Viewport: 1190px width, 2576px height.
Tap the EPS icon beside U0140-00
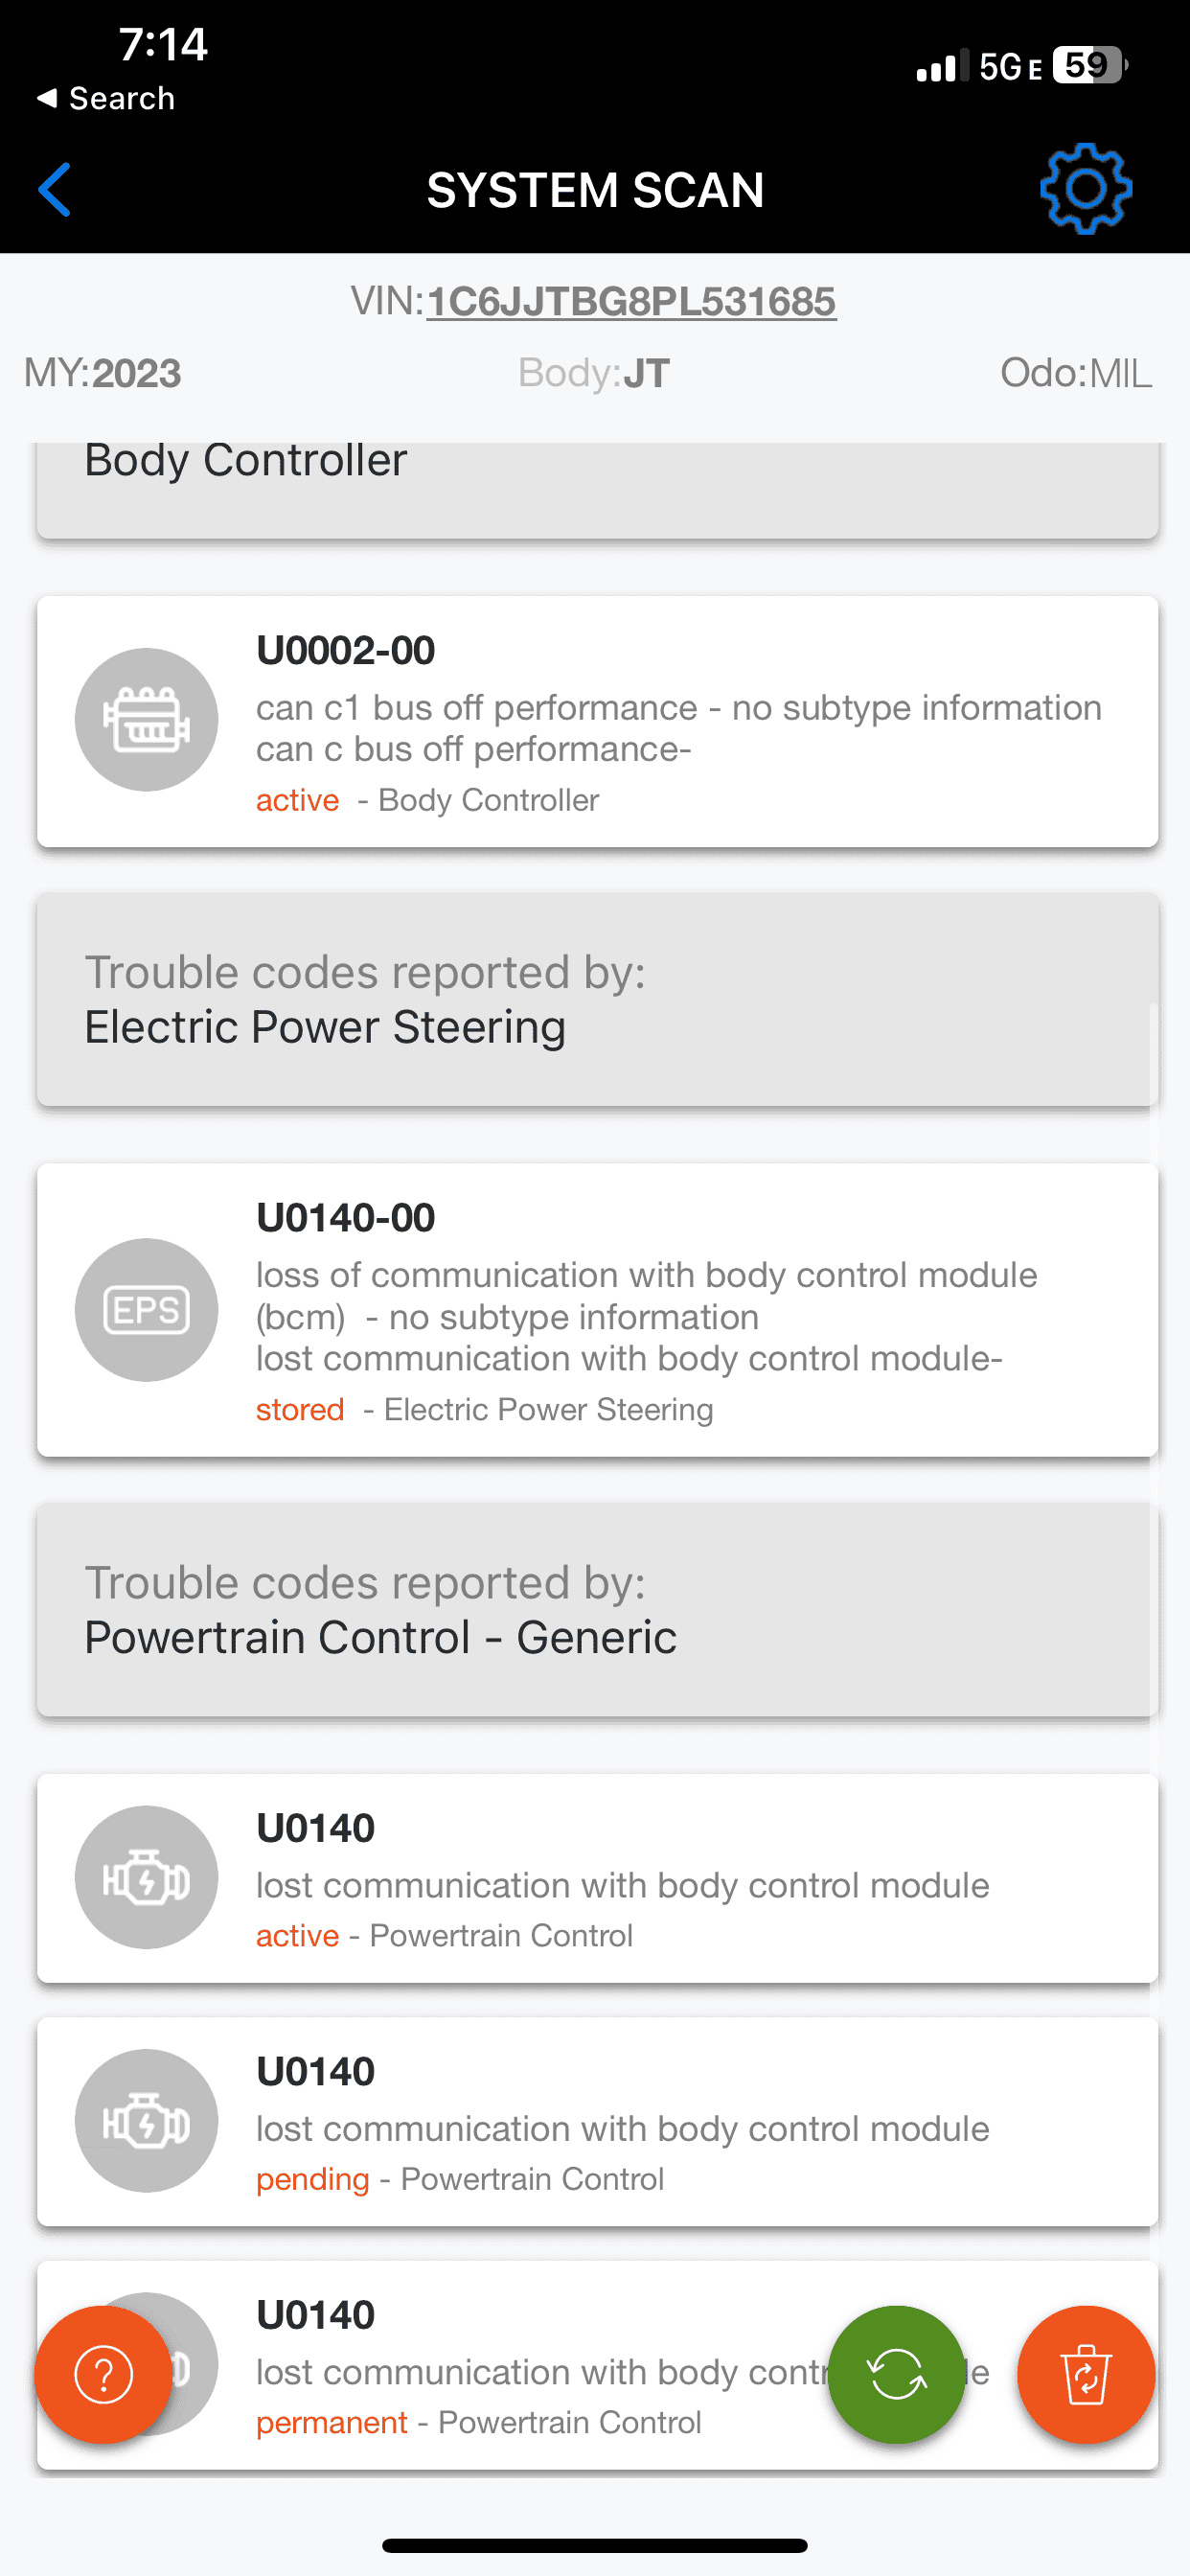[147, 1309]
